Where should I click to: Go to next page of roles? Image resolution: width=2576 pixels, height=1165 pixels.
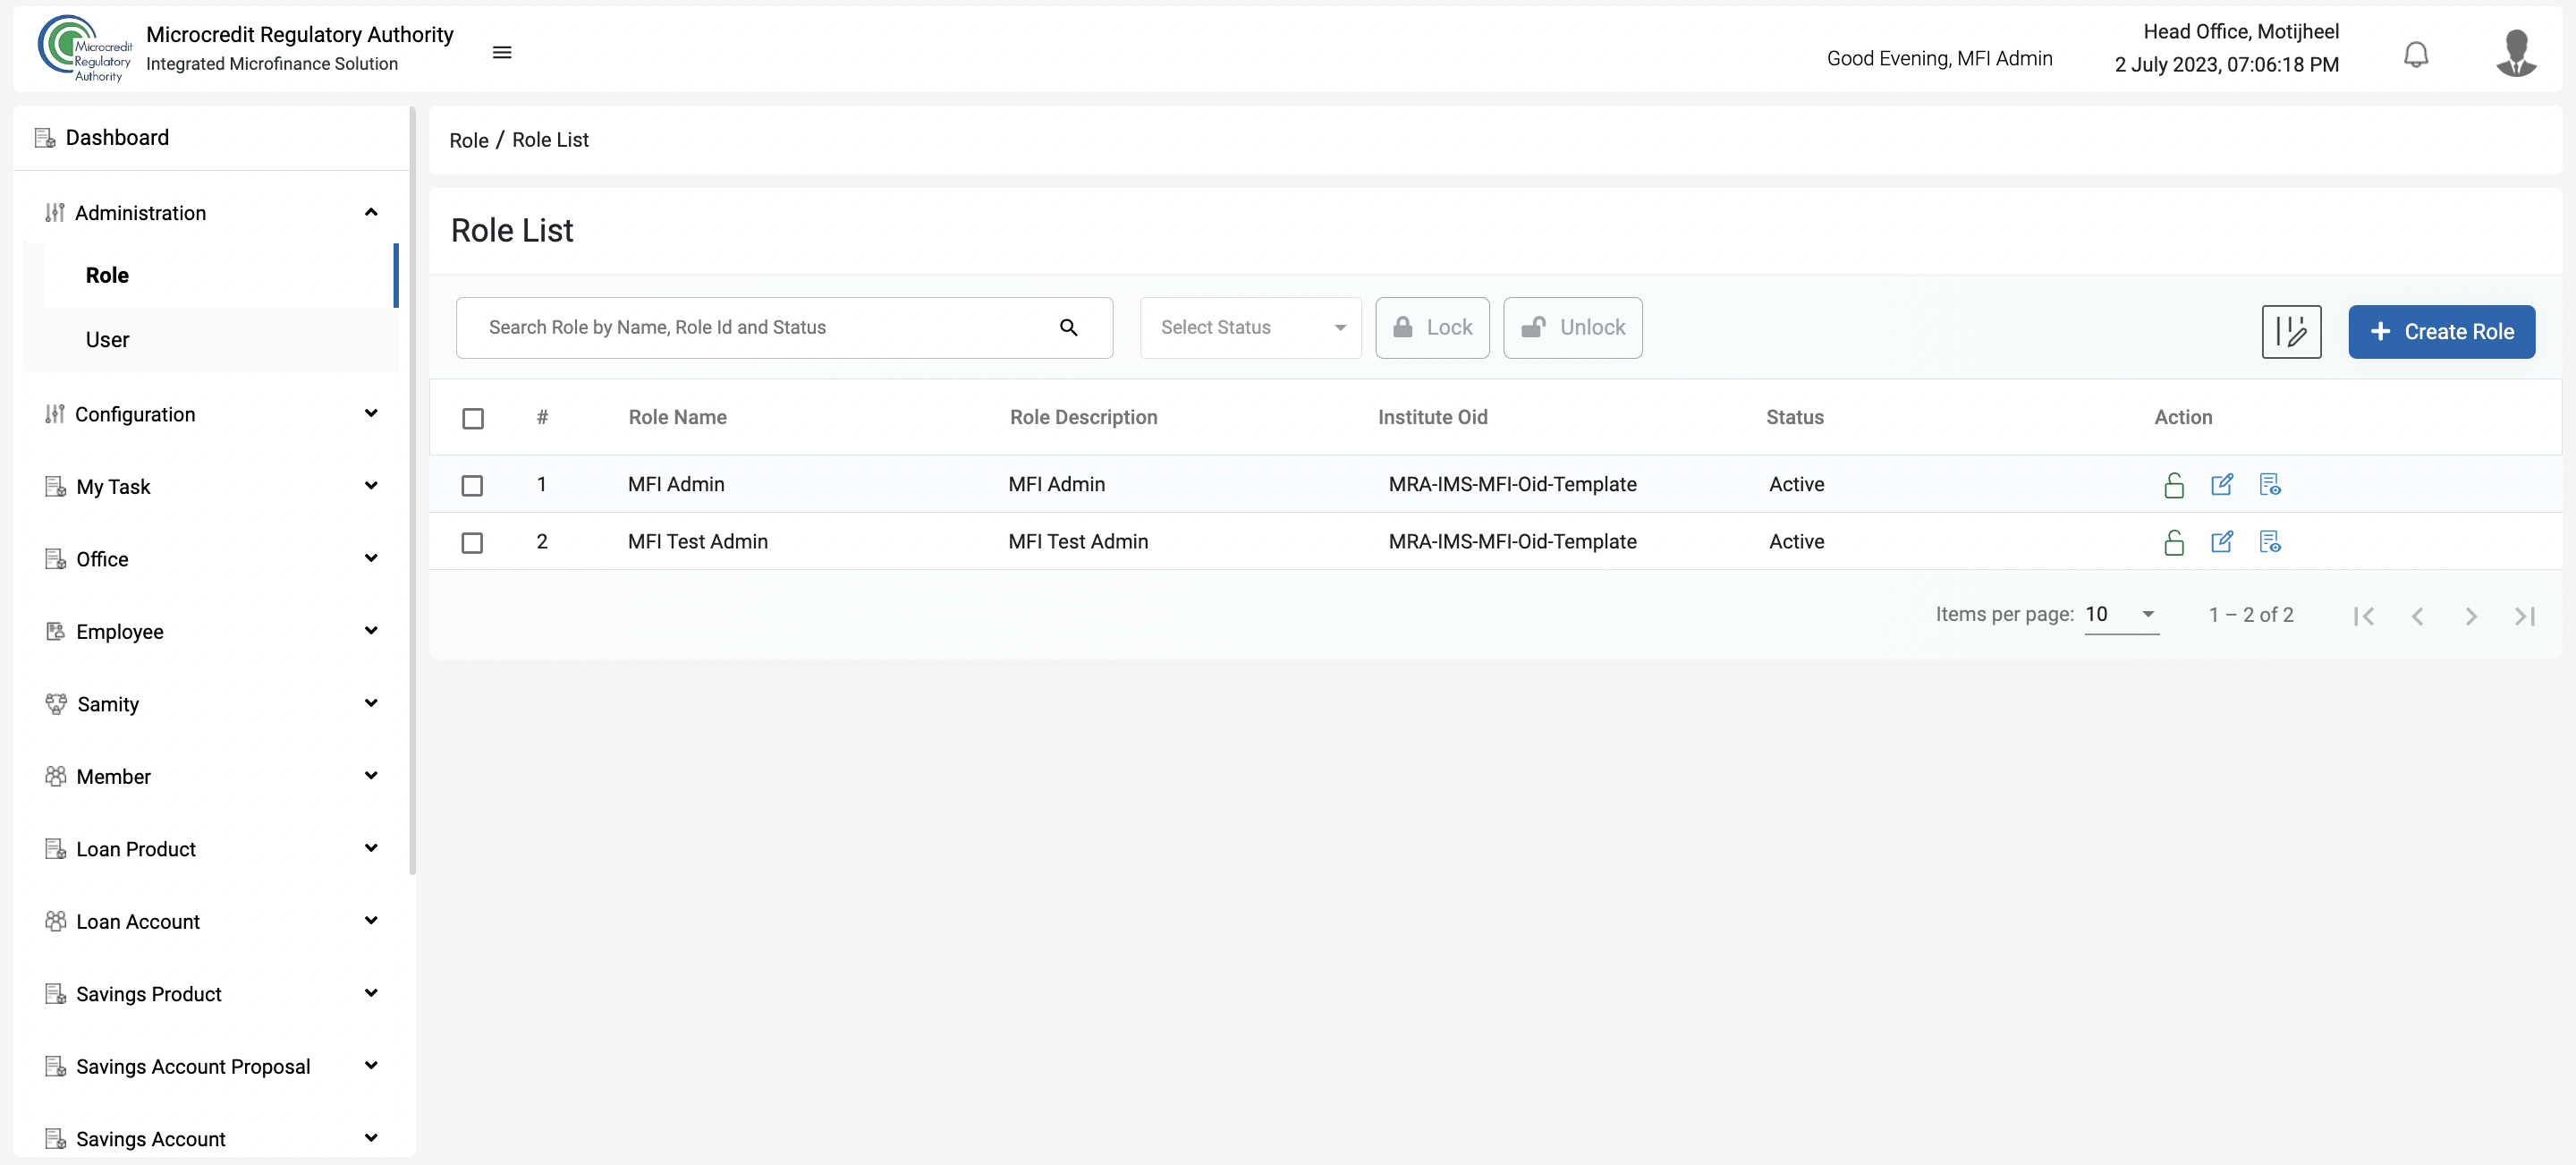tap(2470, 616)
